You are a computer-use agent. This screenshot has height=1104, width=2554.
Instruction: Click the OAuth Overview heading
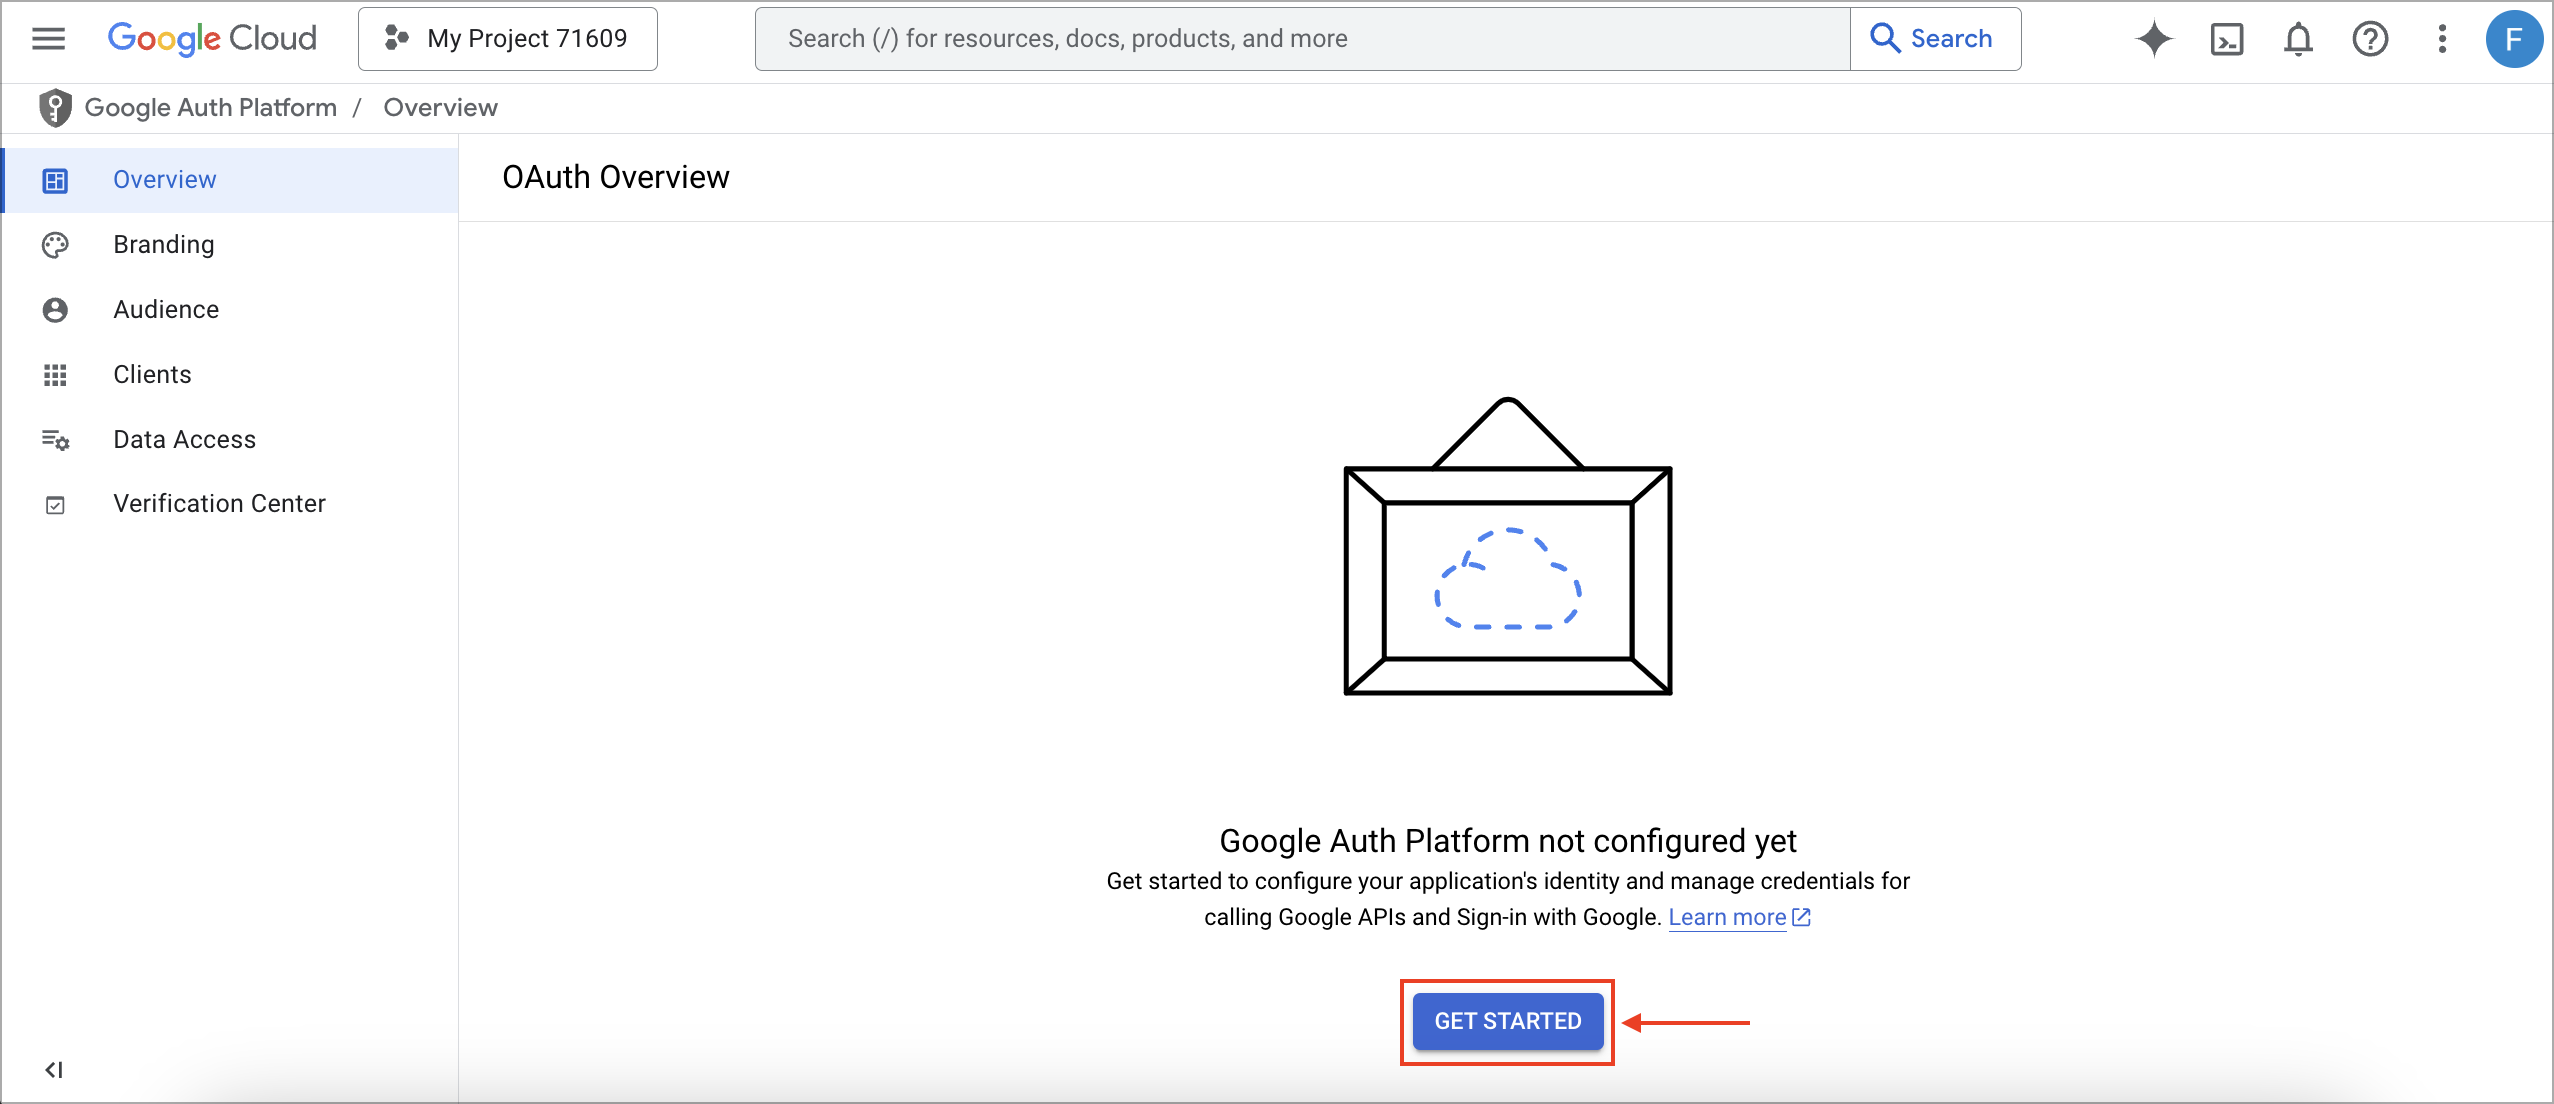pyautogui.click(x=616, y=177)
